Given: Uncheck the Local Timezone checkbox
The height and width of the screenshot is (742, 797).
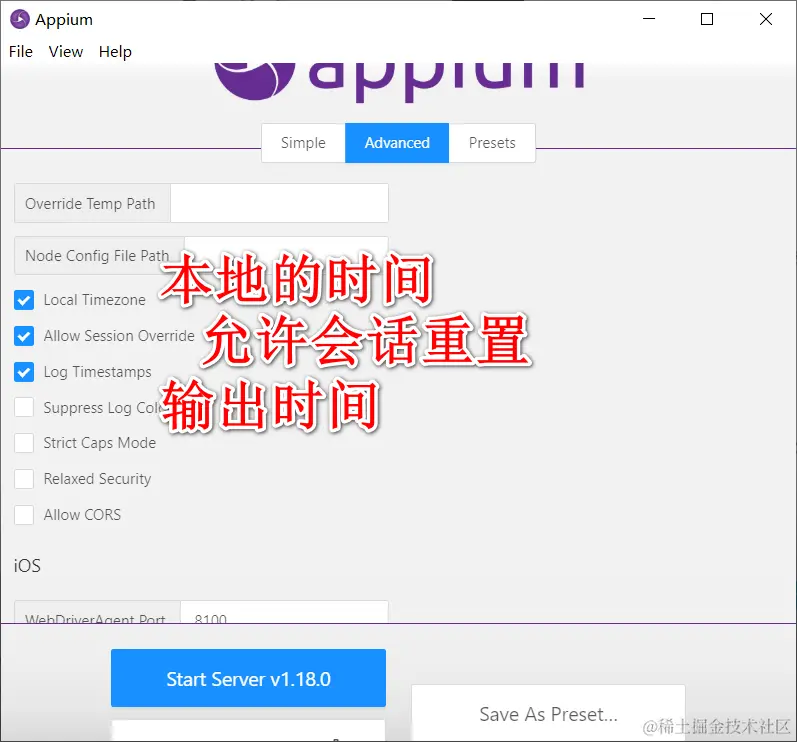Looking at the screenshot, I should pyautogui.click(x=24, y=300).
